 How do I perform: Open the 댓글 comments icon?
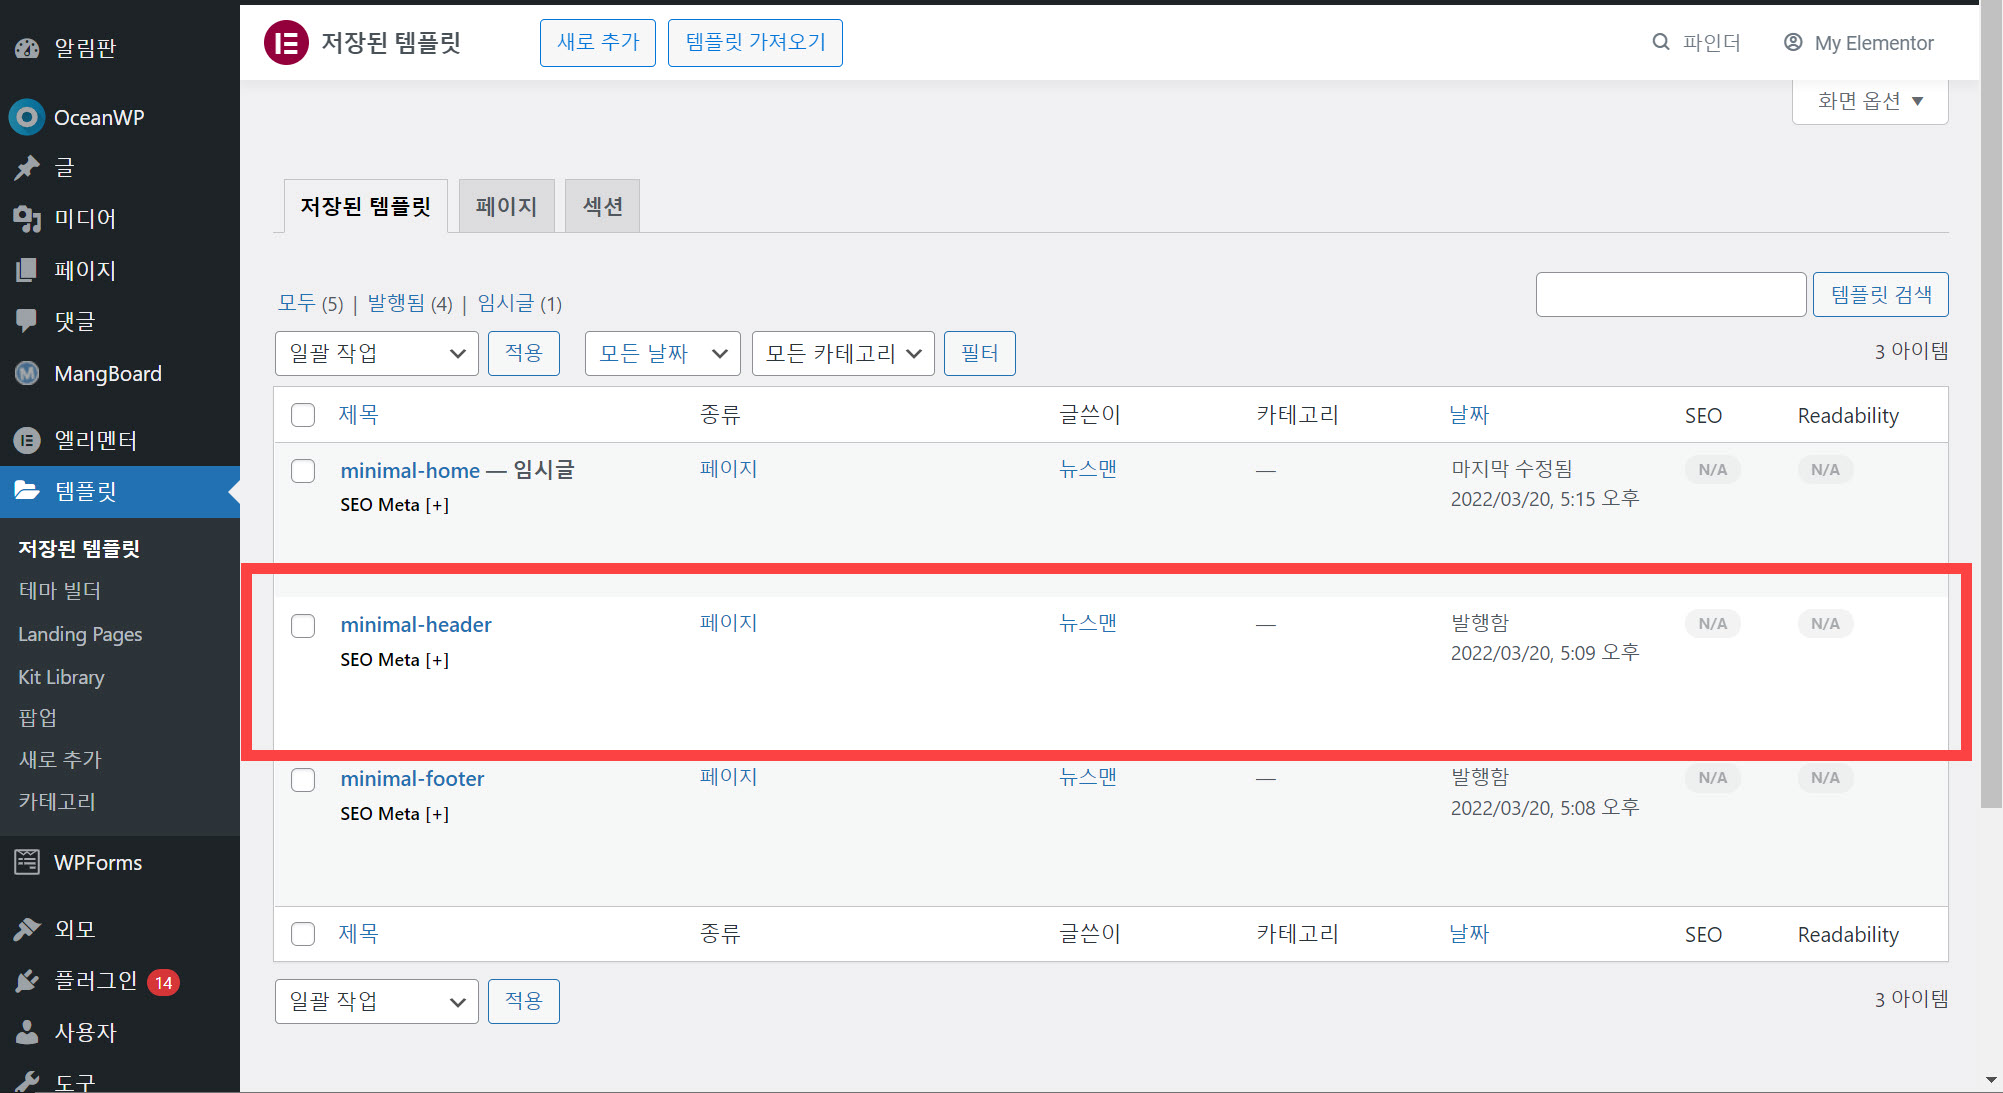(26, 320)
